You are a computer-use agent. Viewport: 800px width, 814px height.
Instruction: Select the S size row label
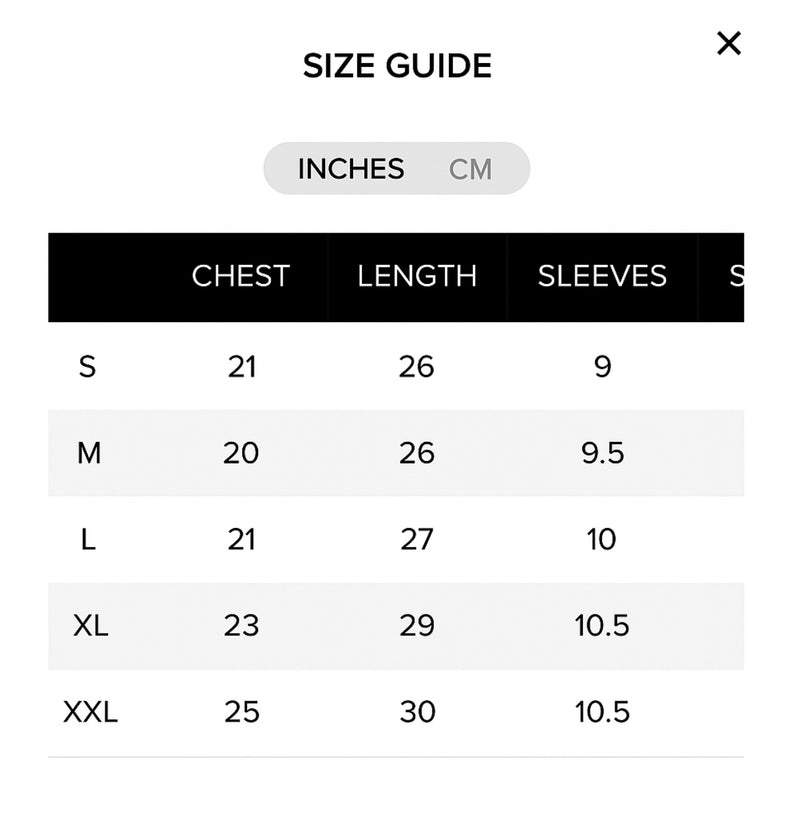[x=87, y=367]
